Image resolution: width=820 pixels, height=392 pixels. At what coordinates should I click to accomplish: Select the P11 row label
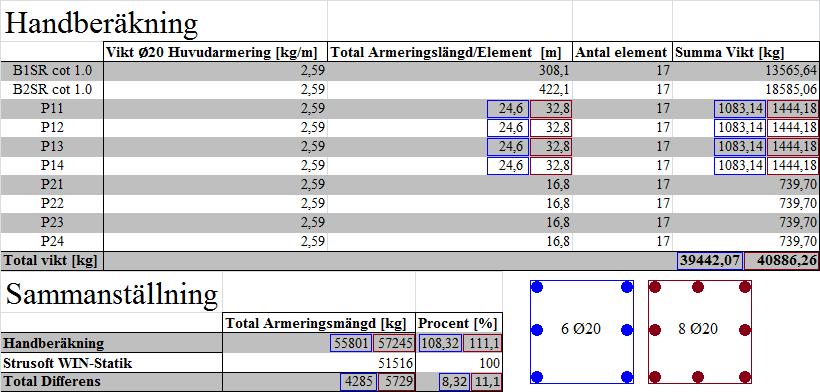[x=52, y=109]
